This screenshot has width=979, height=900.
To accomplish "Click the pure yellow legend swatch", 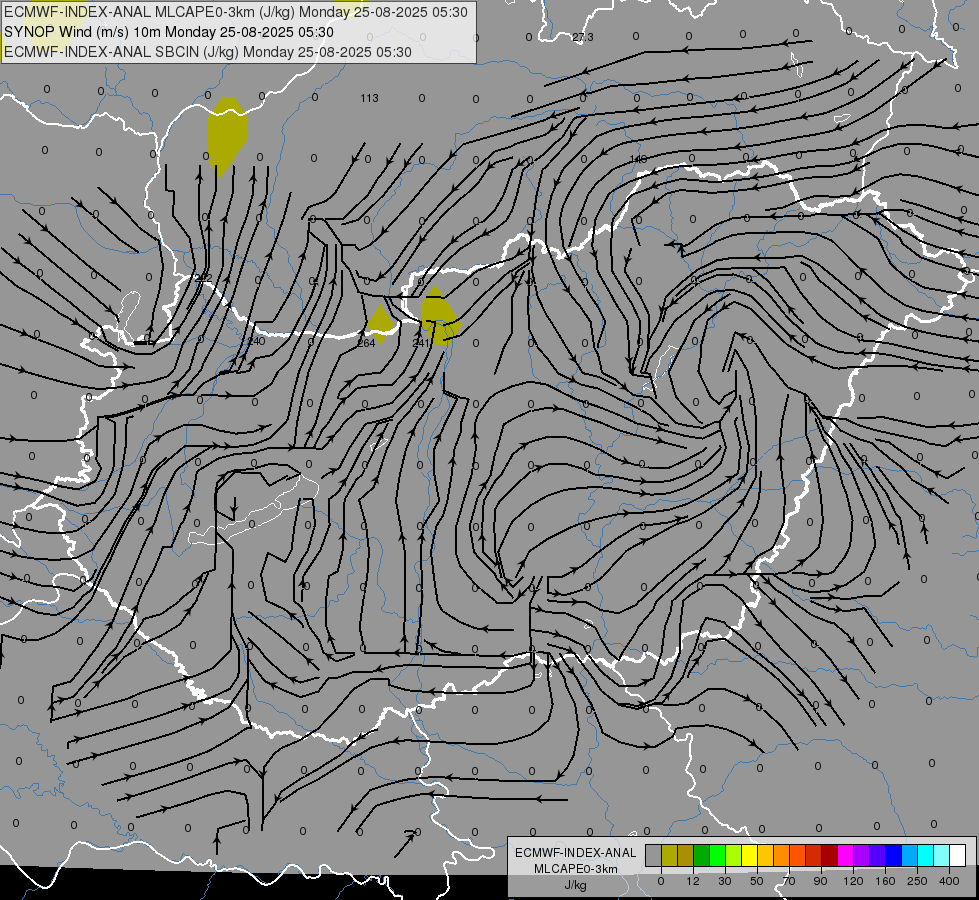I will [x=749, y=855].
